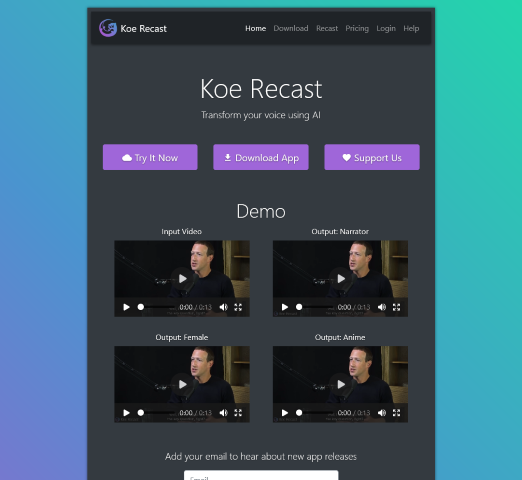The height and width of the screenshot is (480, 522).
Task: Start Female video from its control bar
Action: 126,413
